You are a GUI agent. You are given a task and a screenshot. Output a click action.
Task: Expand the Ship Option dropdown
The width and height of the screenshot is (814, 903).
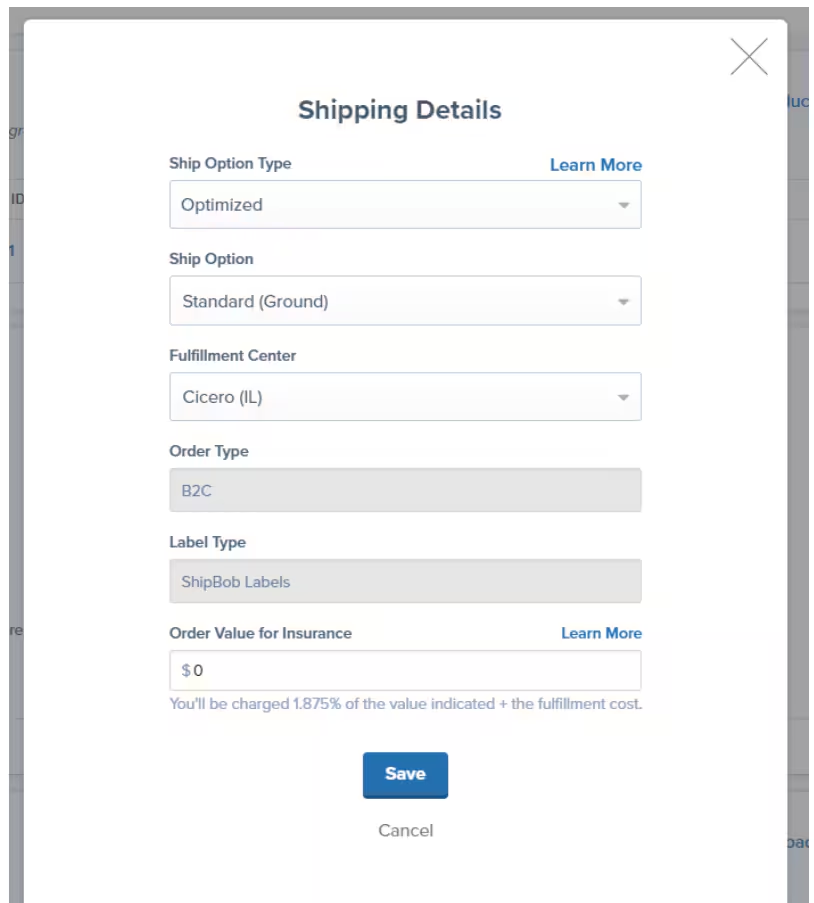(405, 300)
